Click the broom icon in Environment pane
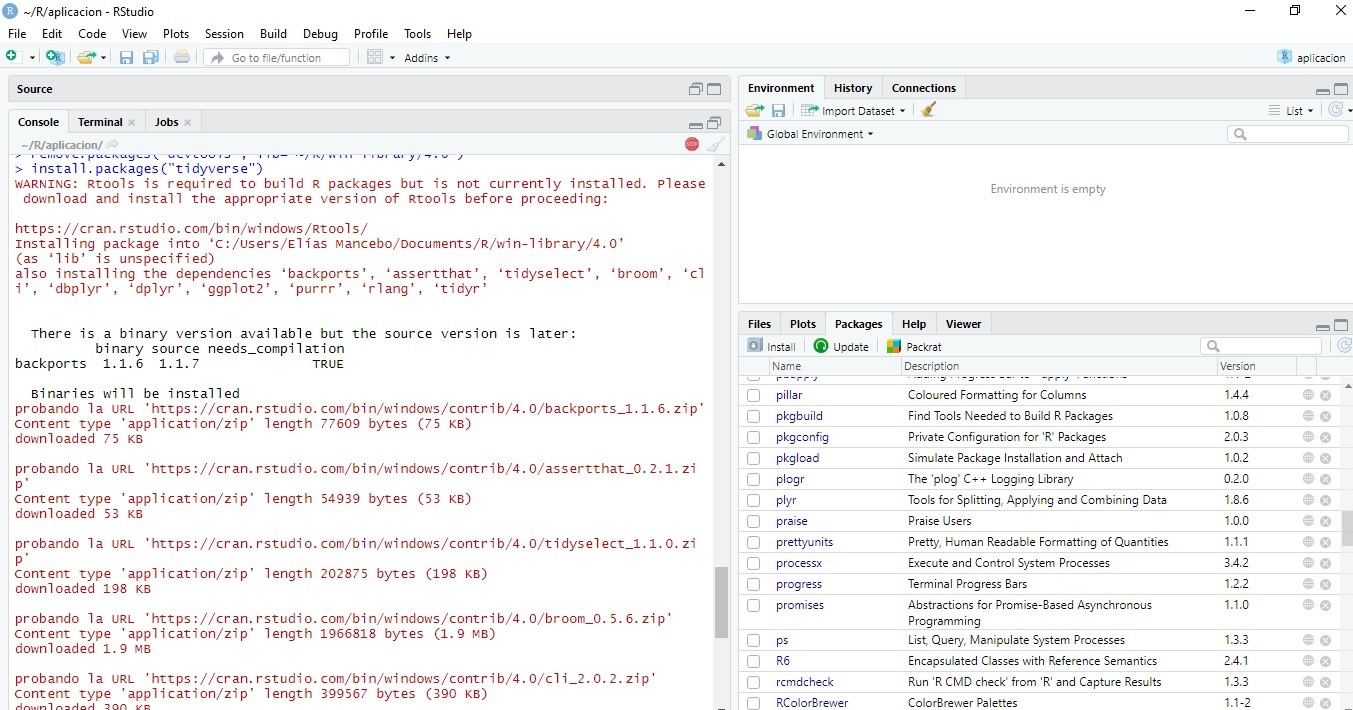This screenshot has height=710, width=1353. (929, 111)
